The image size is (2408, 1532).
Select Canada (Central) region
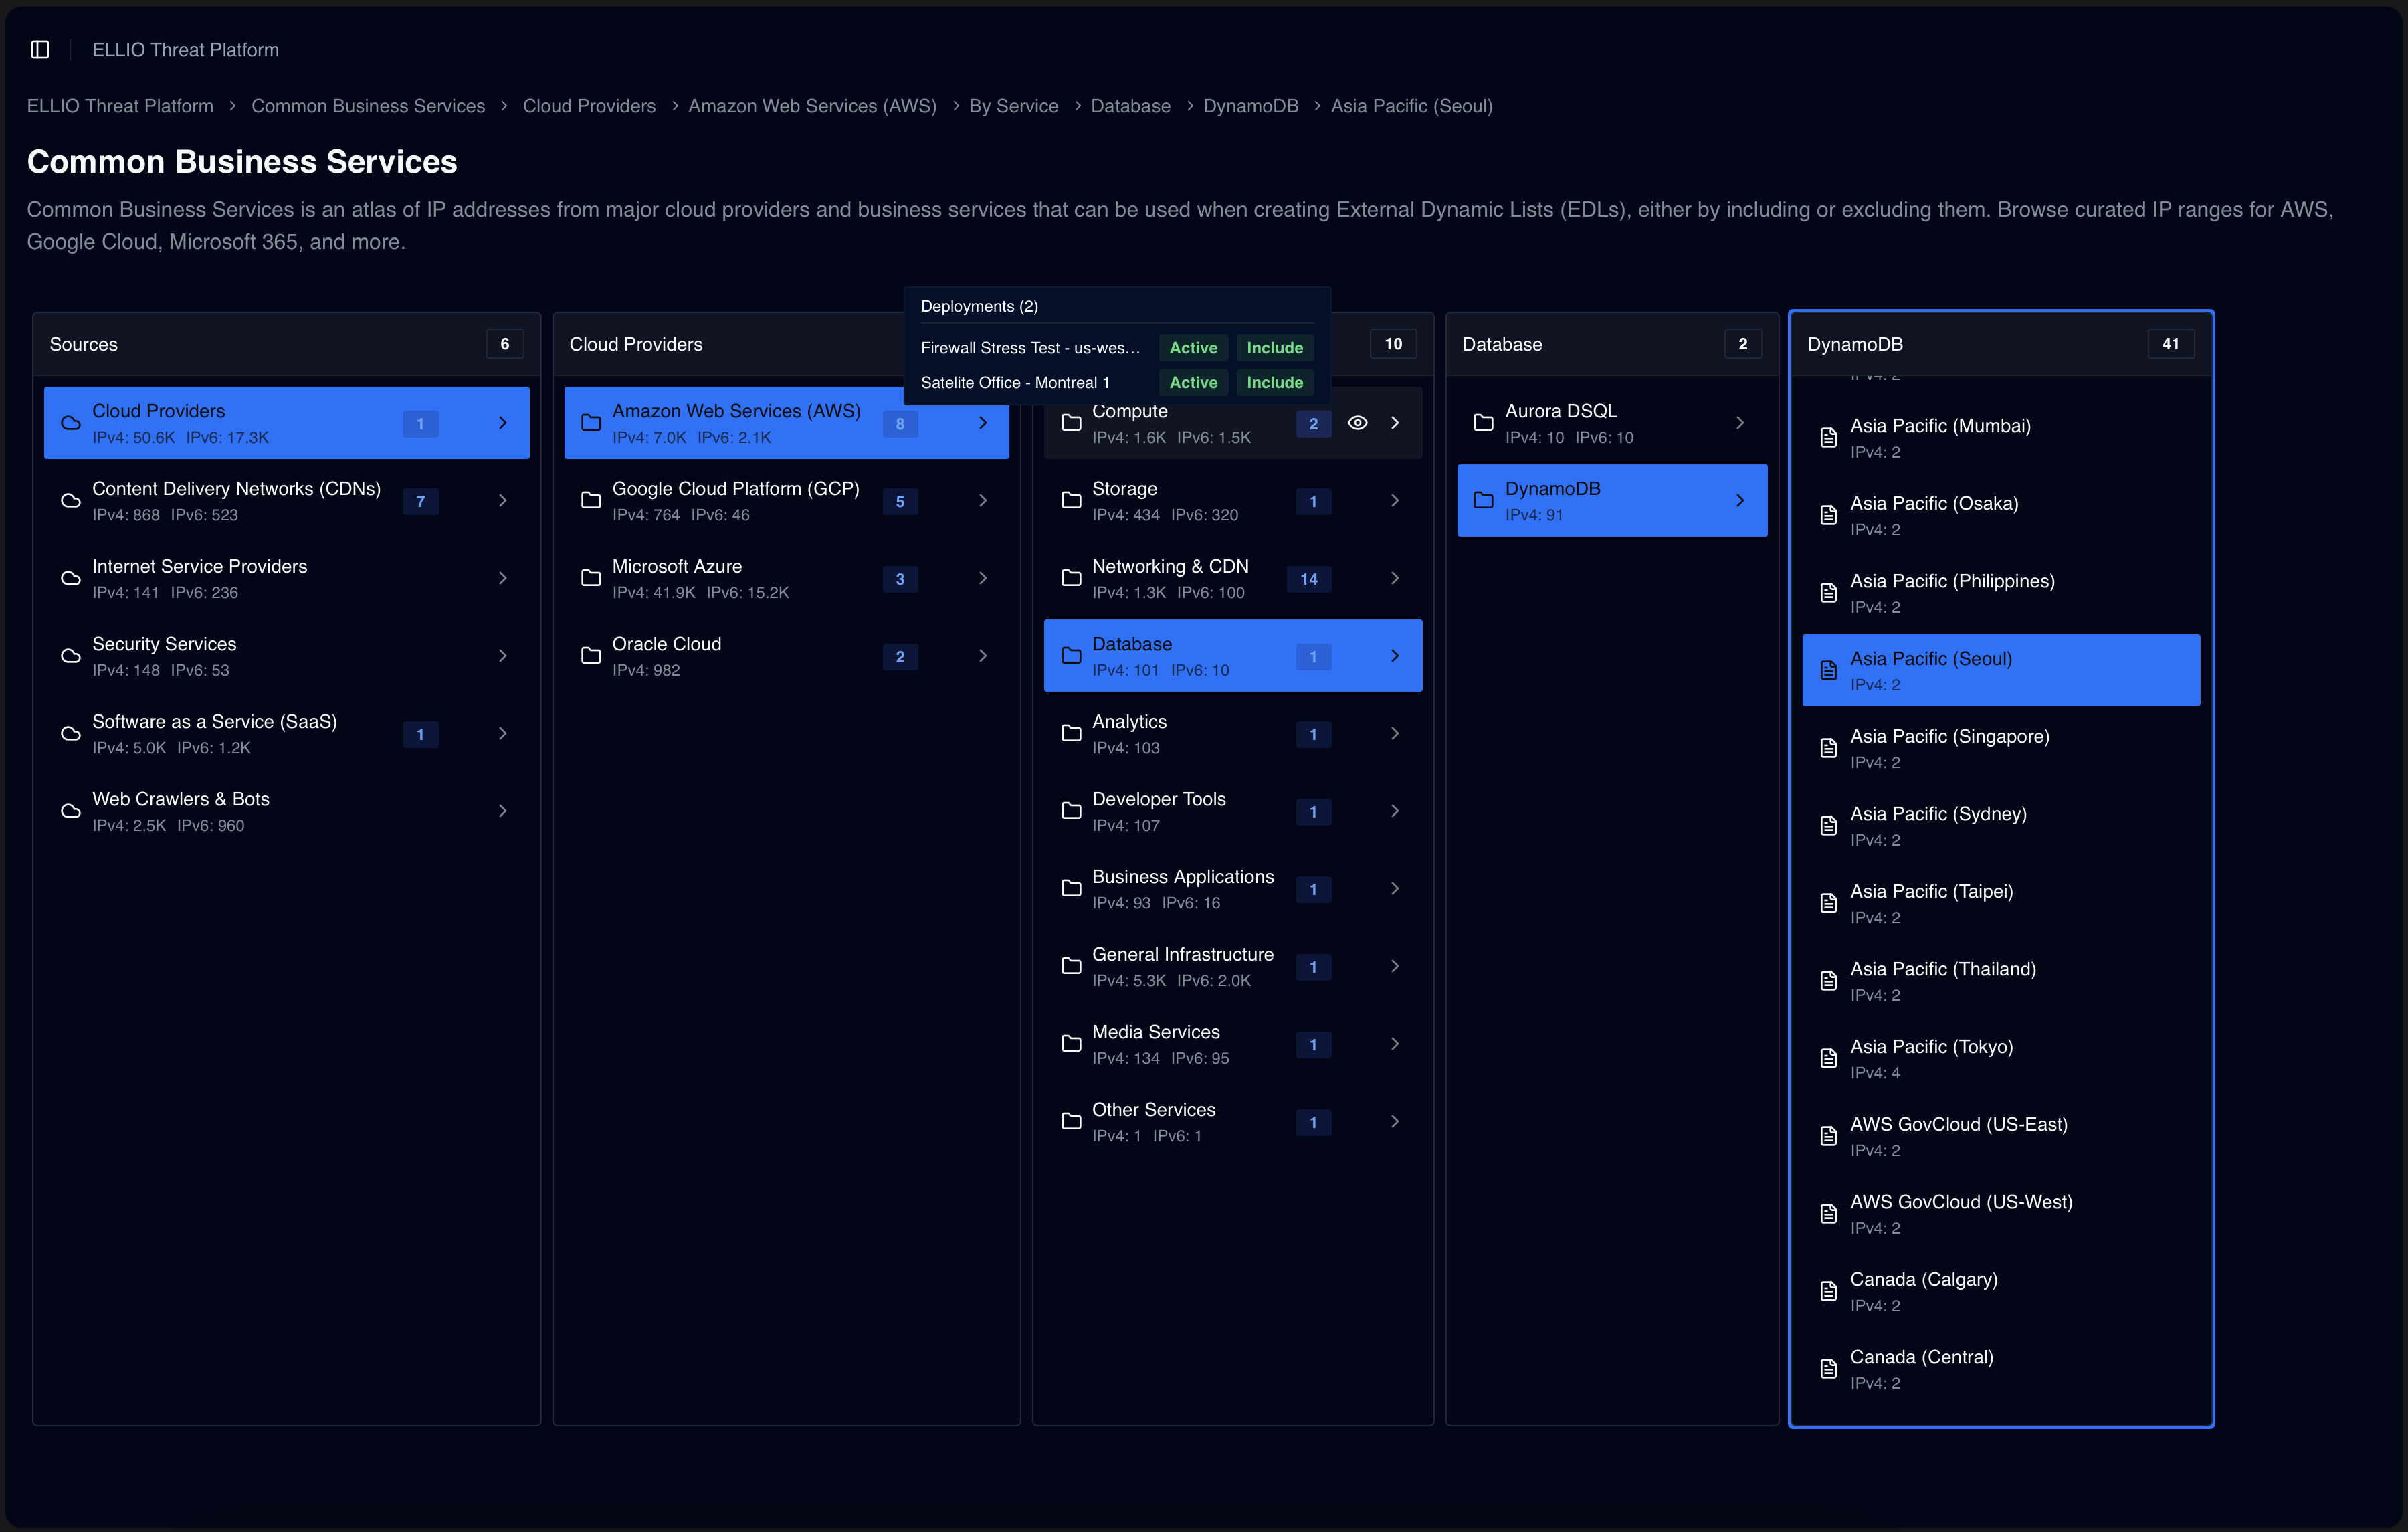click(x=2001, y=1369)
